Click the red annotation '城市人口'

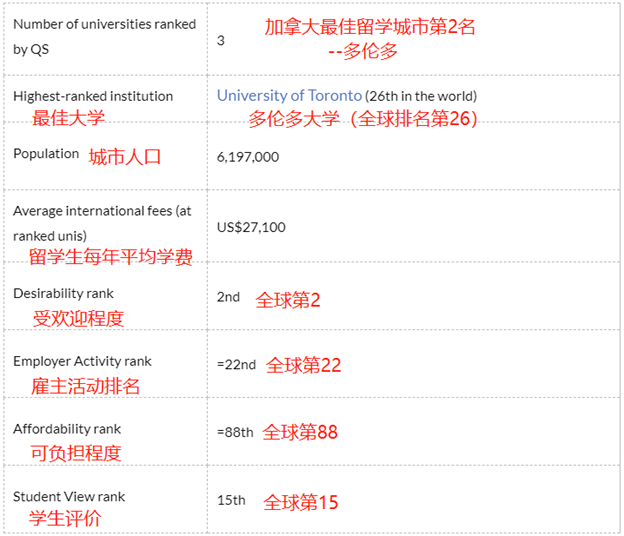coord(125,157)
